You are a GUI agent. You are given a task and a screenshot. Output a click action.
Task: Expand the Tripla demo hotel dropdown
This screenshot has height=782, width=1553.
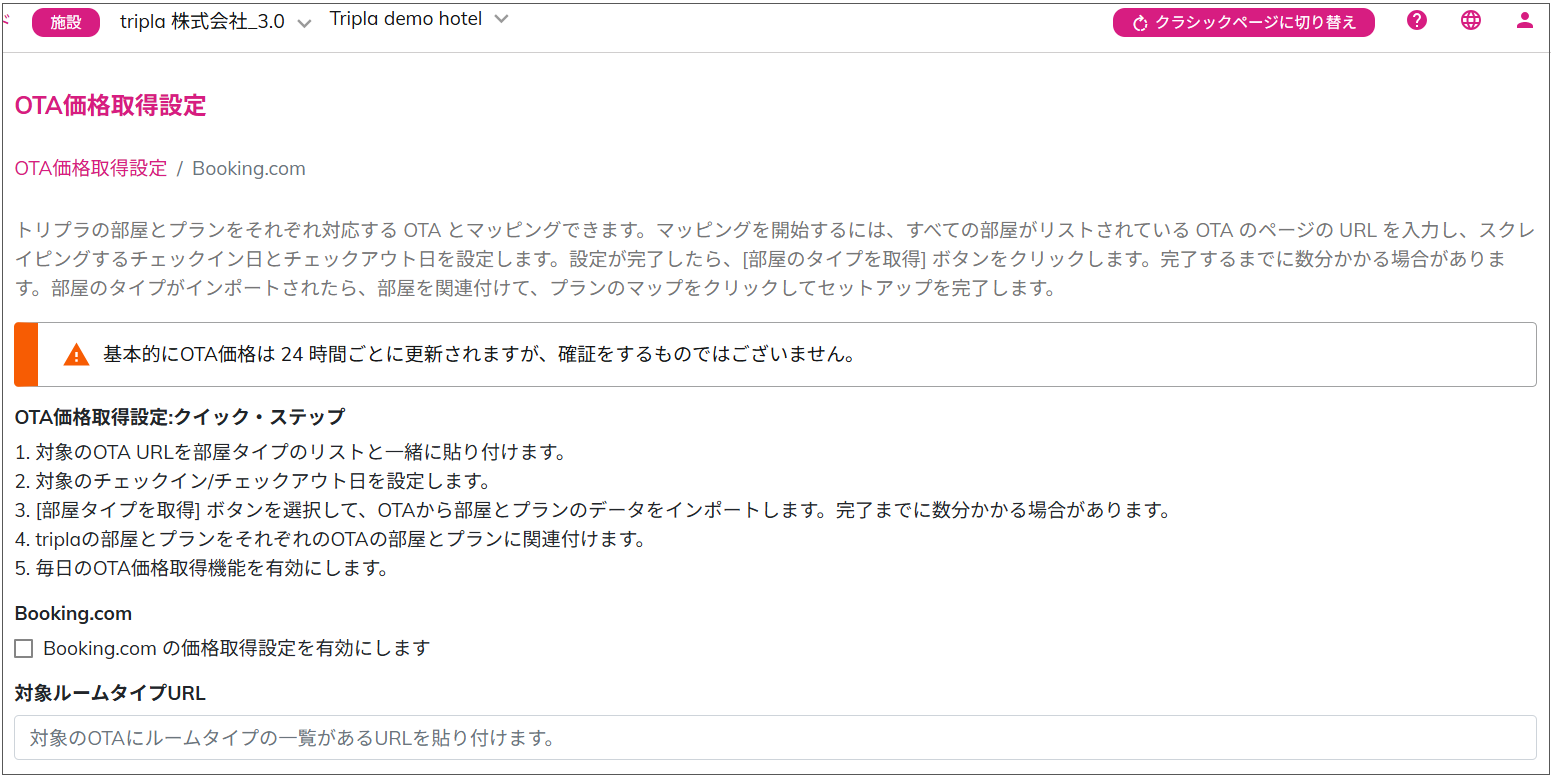[x=419, y=19]
